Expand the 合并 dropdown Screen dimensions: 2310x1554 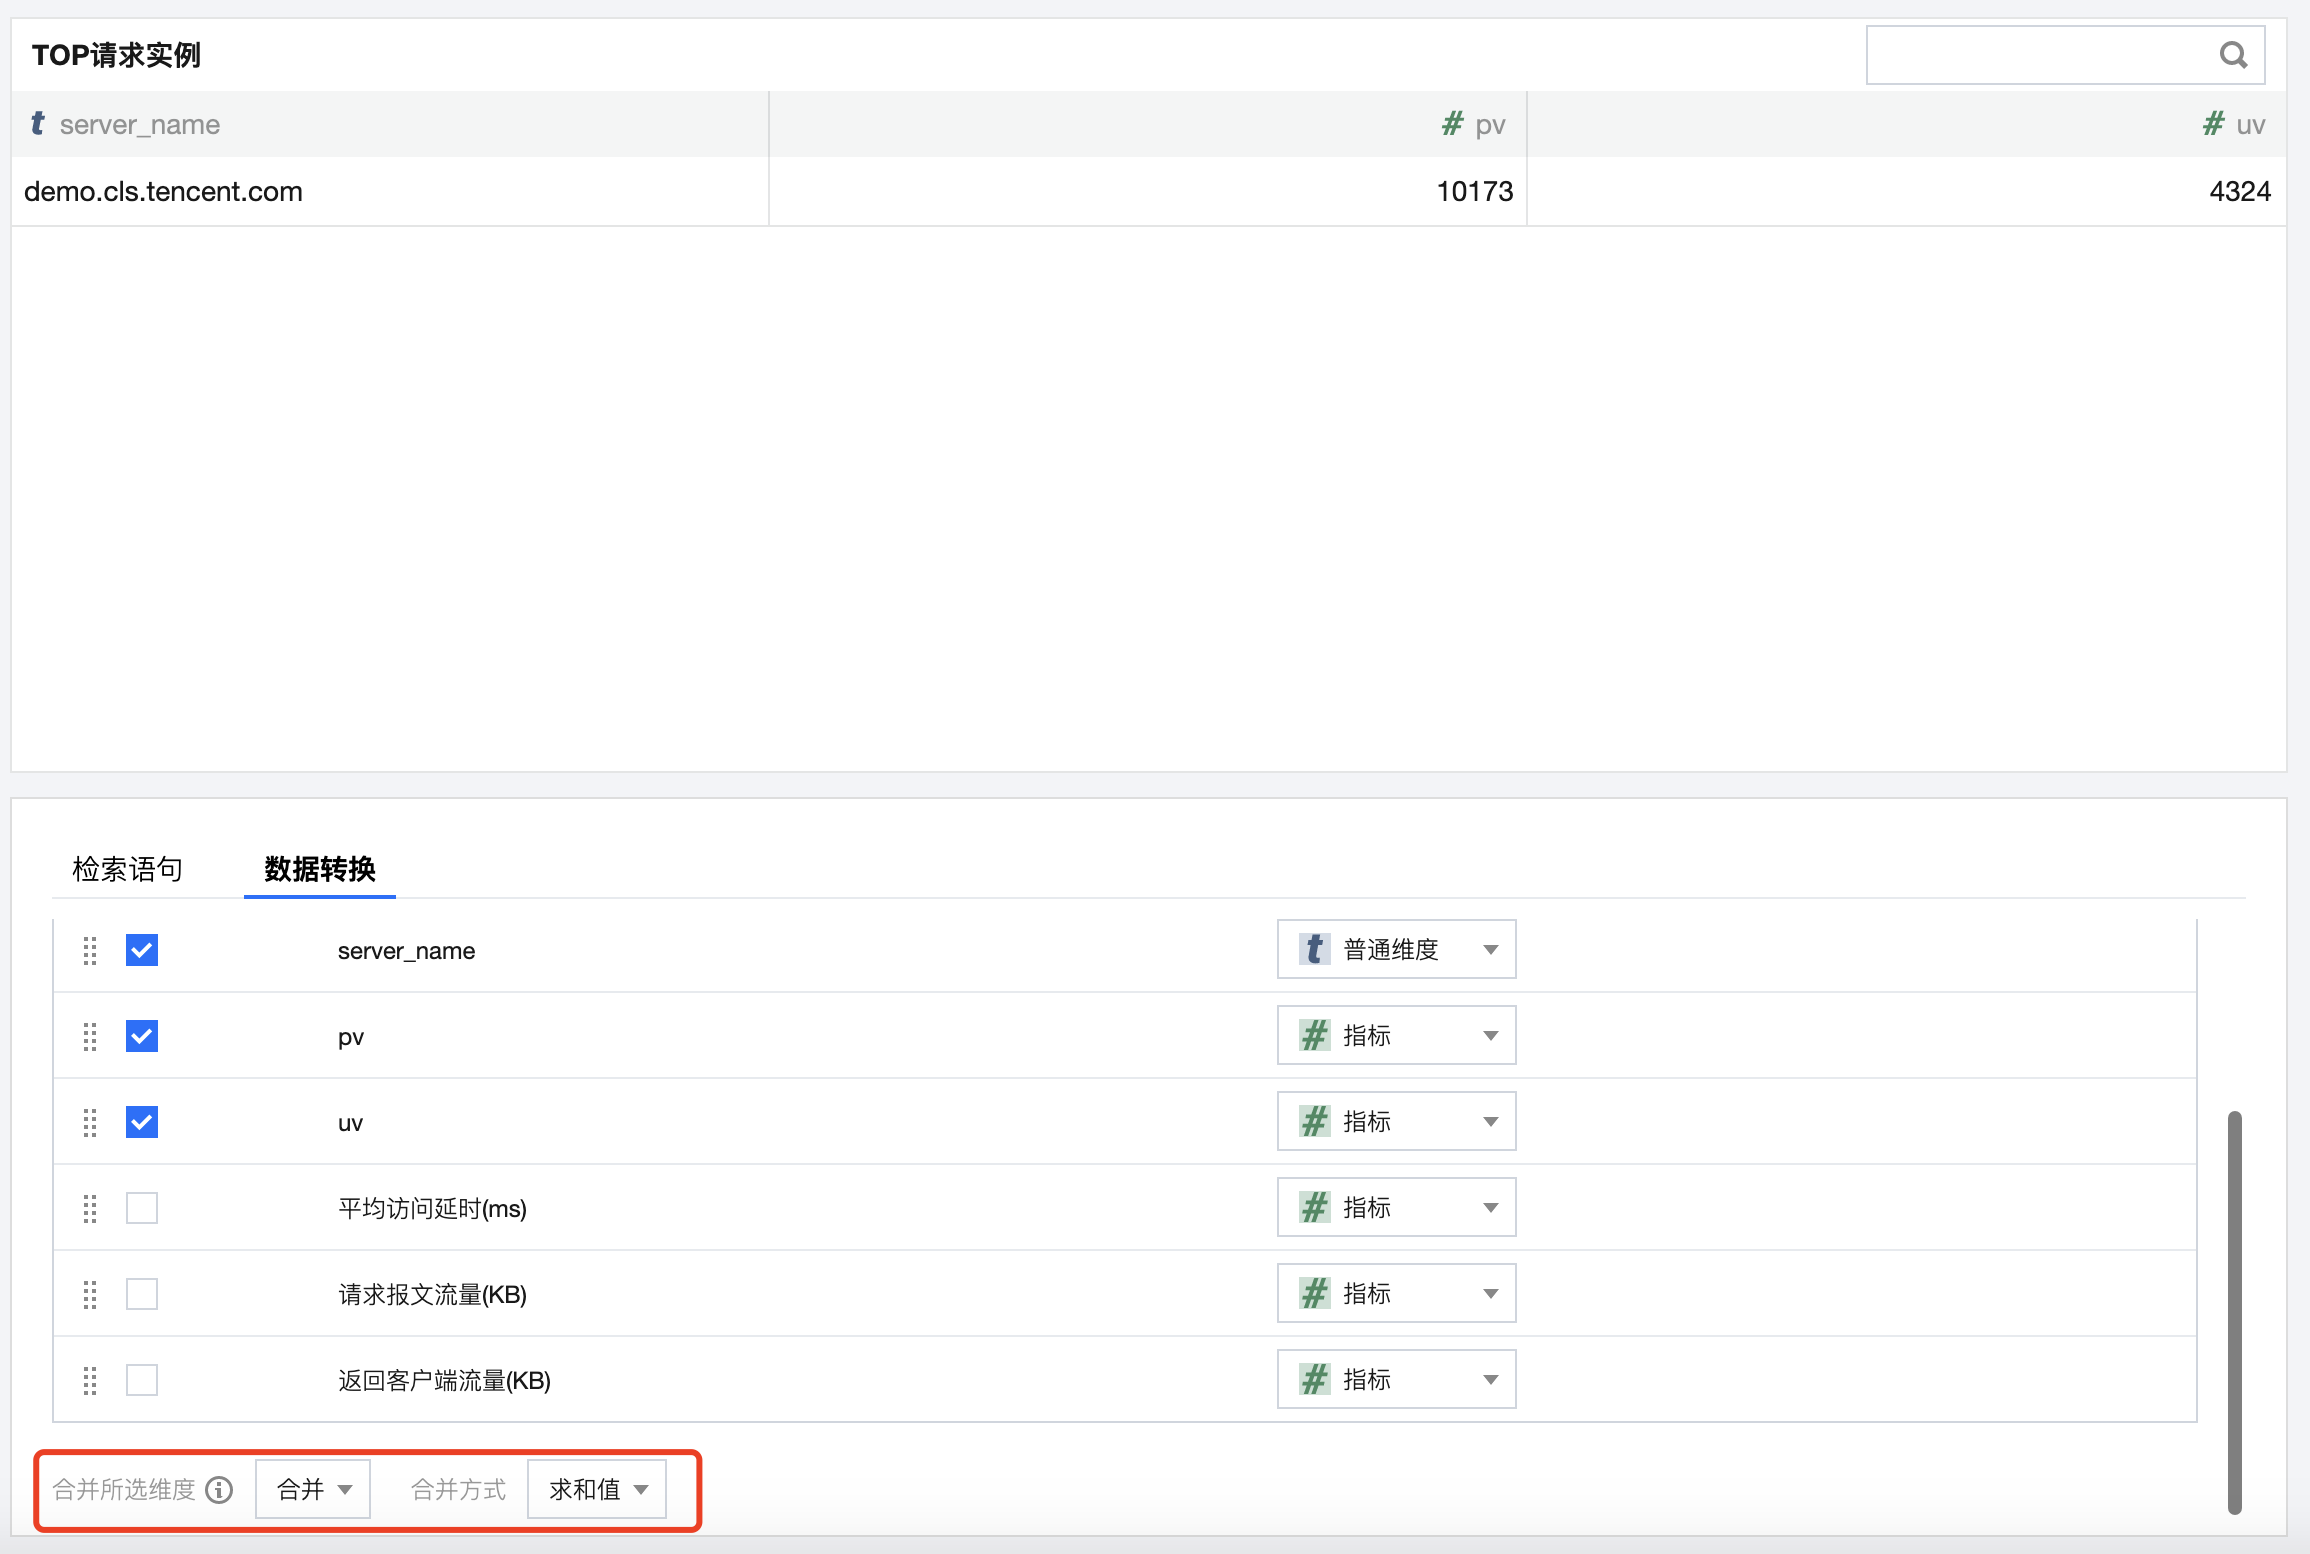click(313, 1489)
